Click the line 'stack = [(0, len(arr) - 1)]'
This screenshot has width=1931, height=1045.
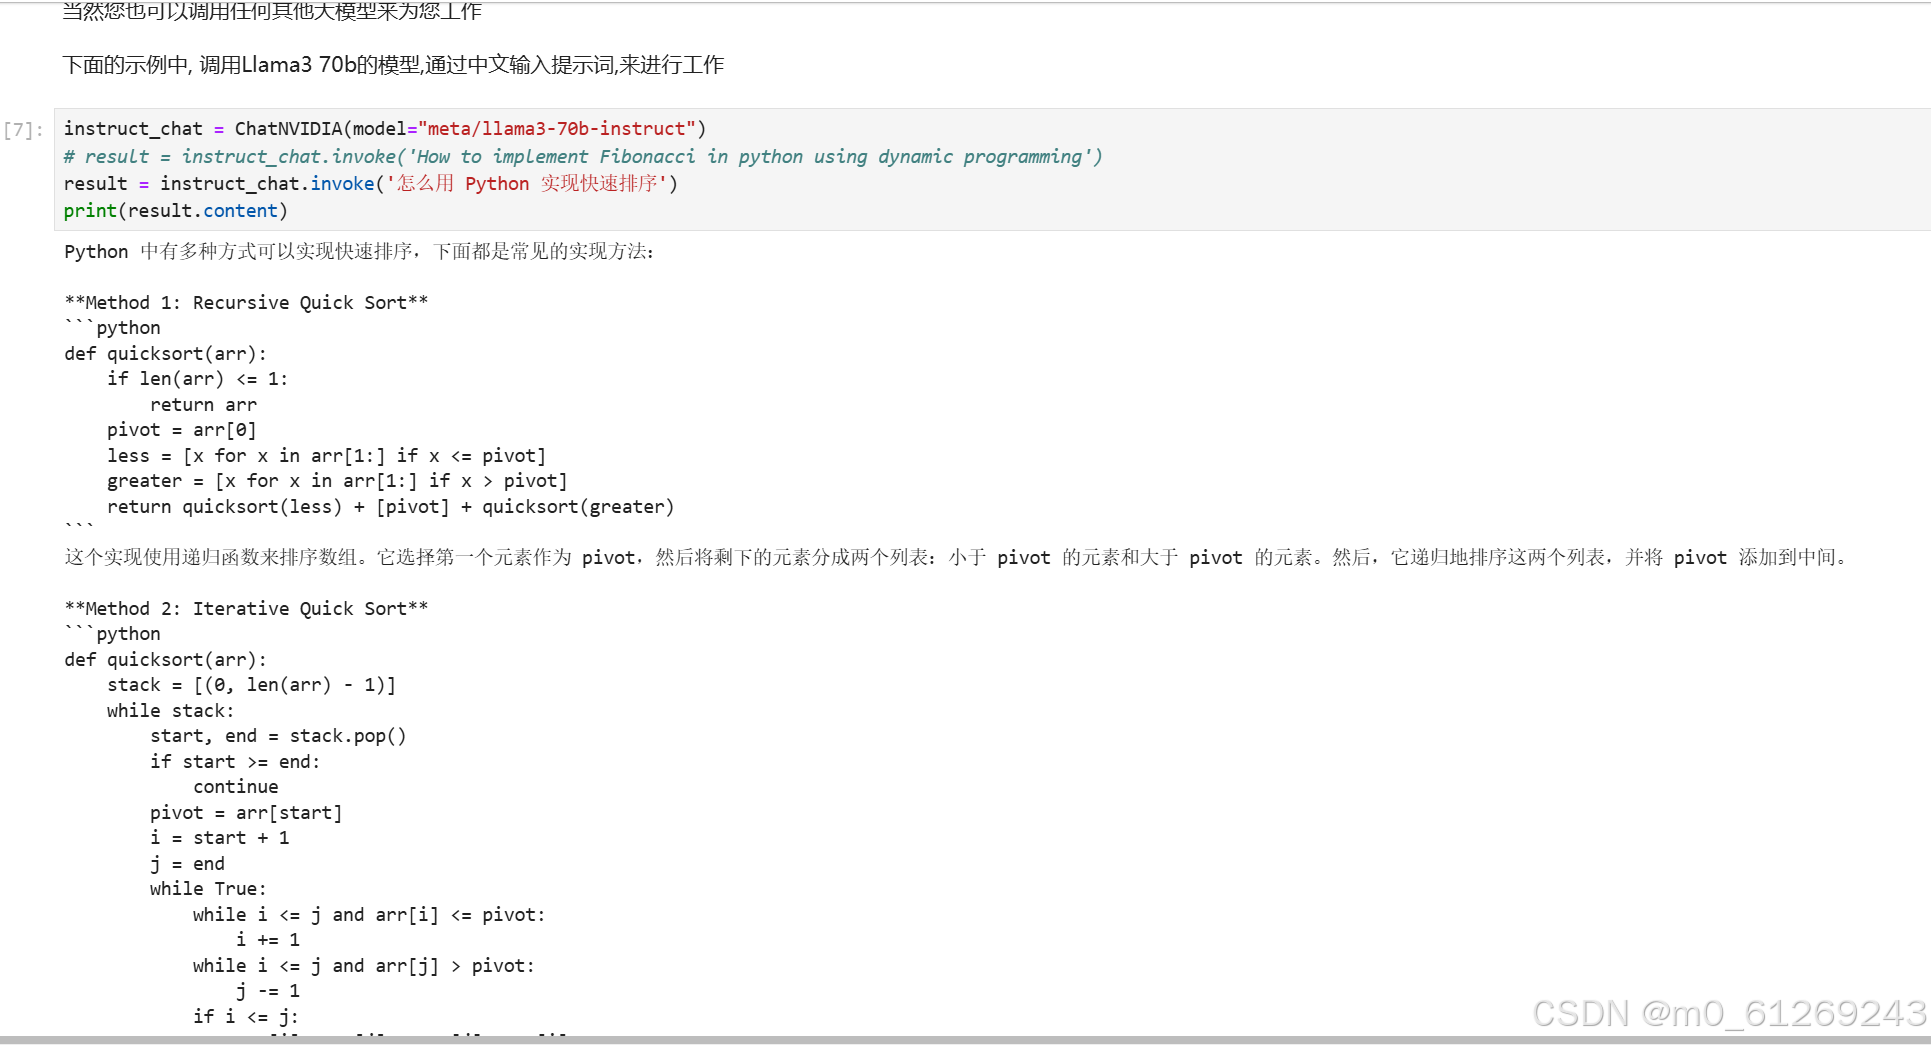tap(252, 685)
